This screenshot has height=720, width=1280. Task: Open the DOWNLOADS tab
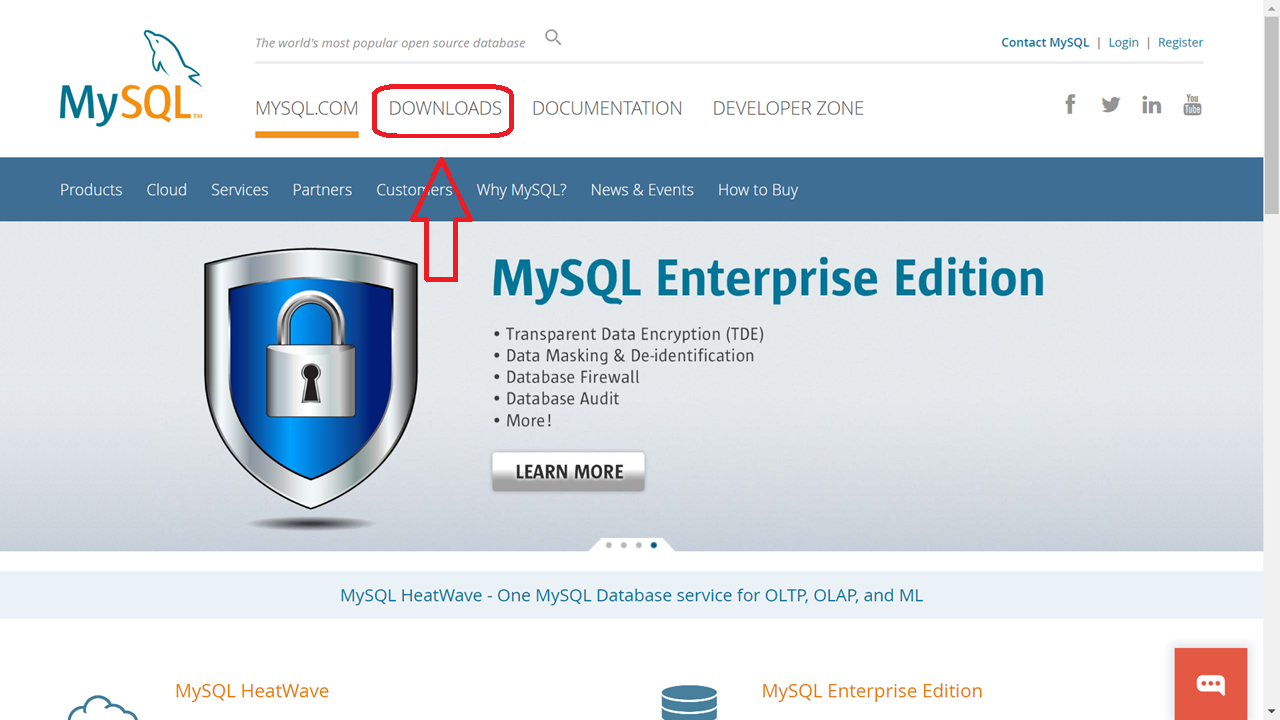click(x=445, y=108)
